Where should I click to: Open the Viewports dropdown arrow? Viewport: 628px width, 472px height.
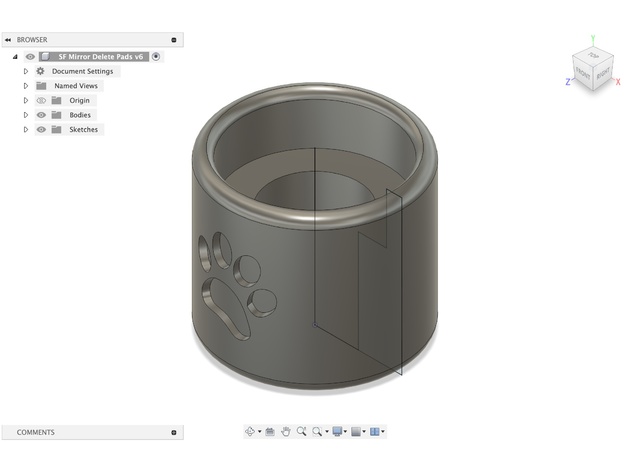point(384,432)
